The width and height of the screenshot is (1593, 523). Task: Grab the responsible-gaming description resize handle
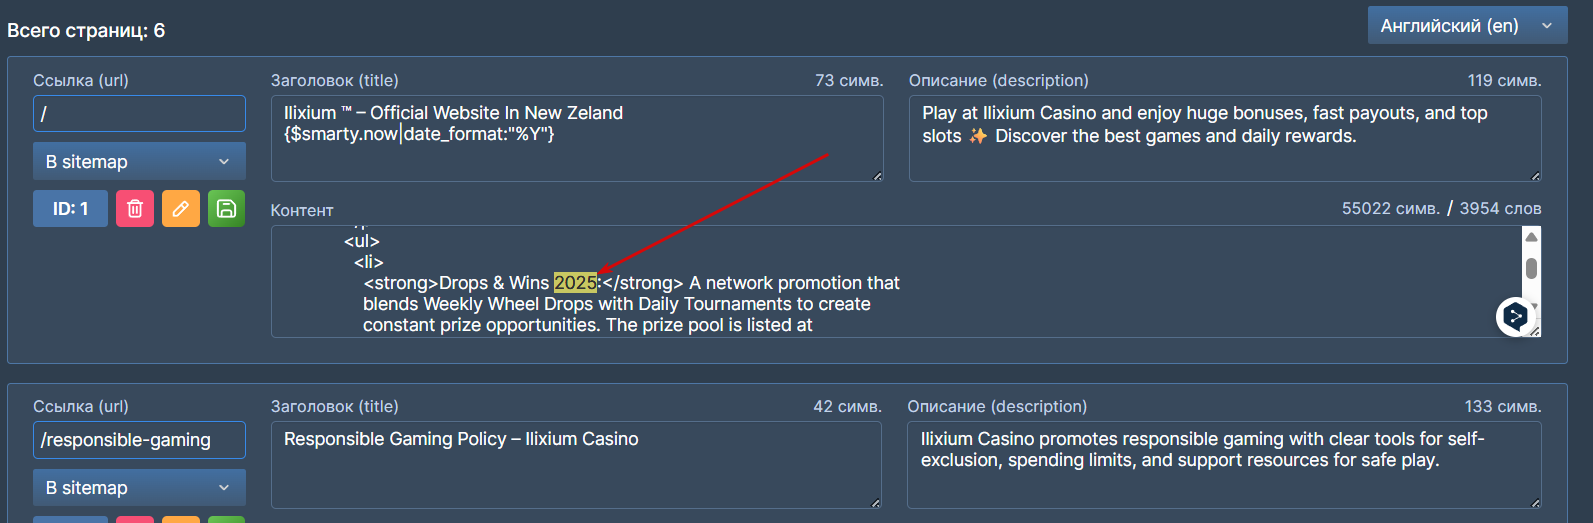pyautogui.click(x=1535, y=502)
